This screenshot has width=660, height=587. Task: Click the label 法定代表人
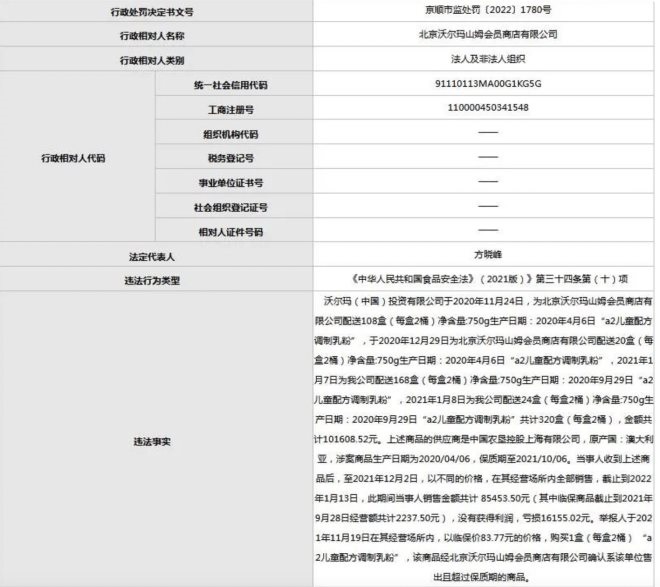point(152,257)
